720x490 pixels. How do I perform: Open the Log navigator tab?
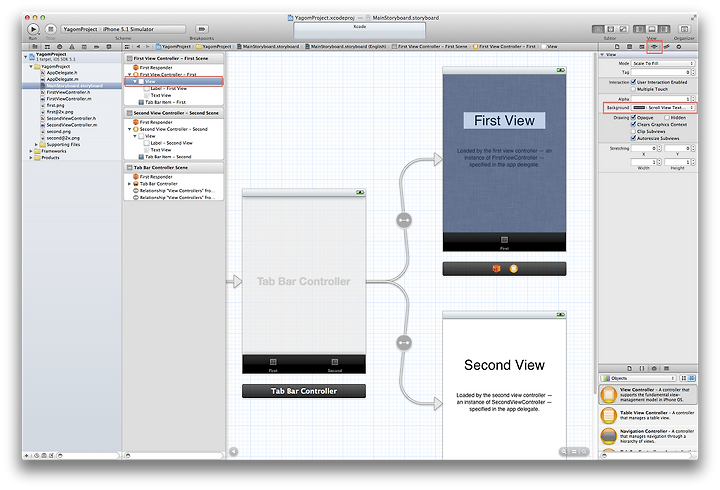coord(109,46)
